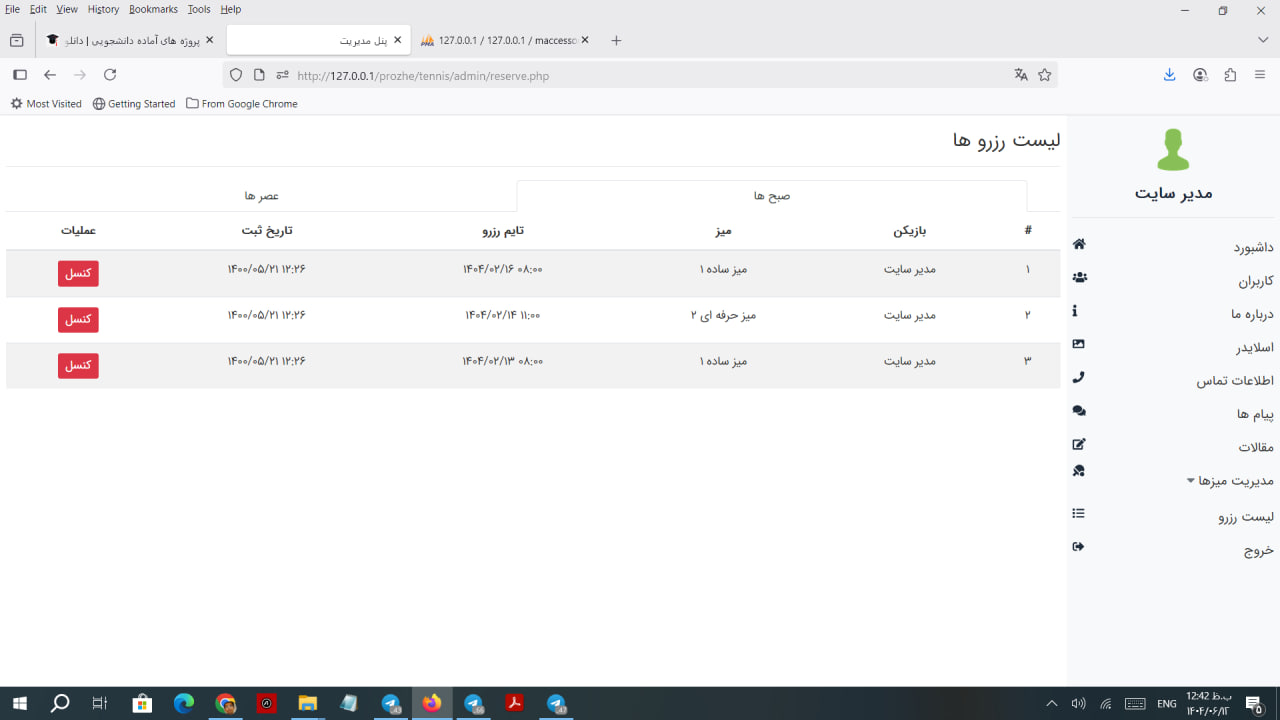The height and width of the screenshot is (720, 1280).
Task: Open the Firefox list all tabs dropdown
Action: (x=1263, y=40)
